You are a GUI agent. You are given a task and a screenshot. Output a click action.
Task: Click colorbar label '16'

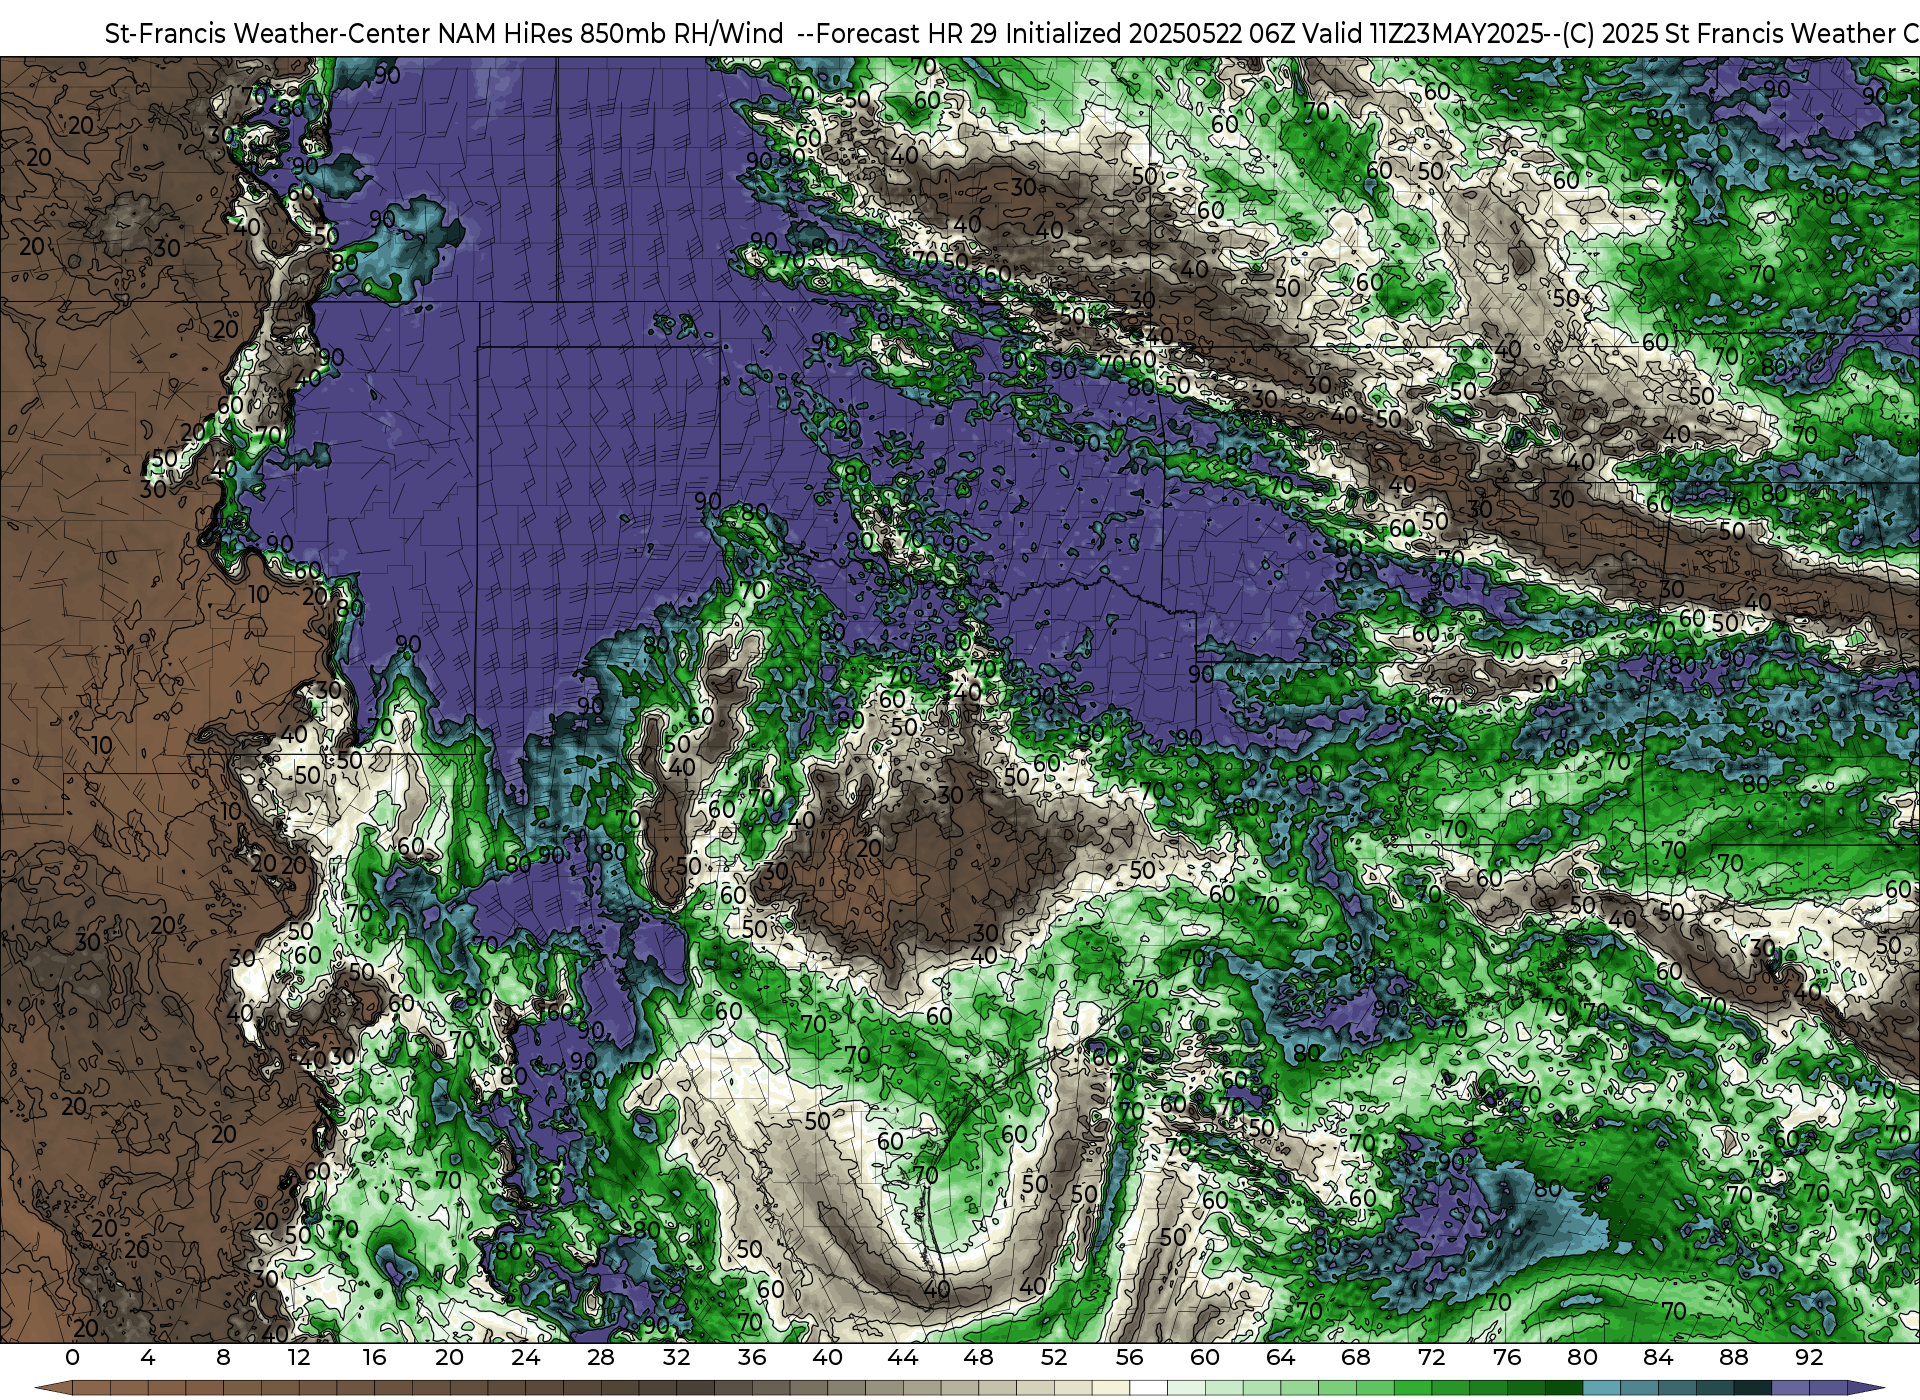374,1358
